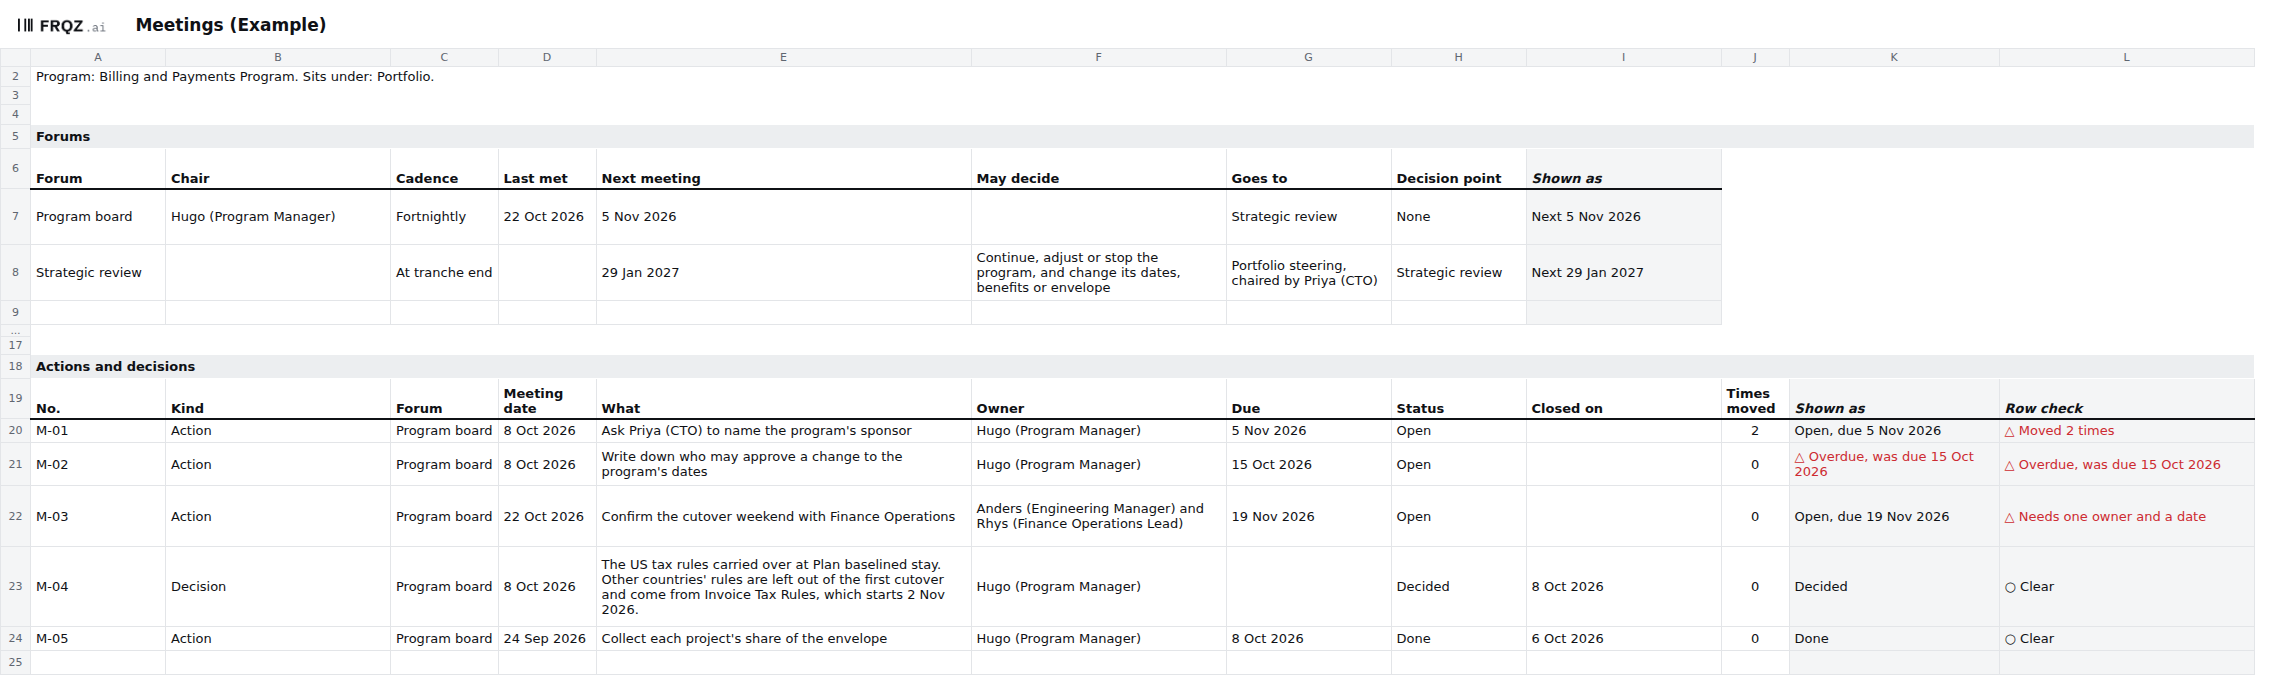Click the Done status cell for M-05

1458,639
